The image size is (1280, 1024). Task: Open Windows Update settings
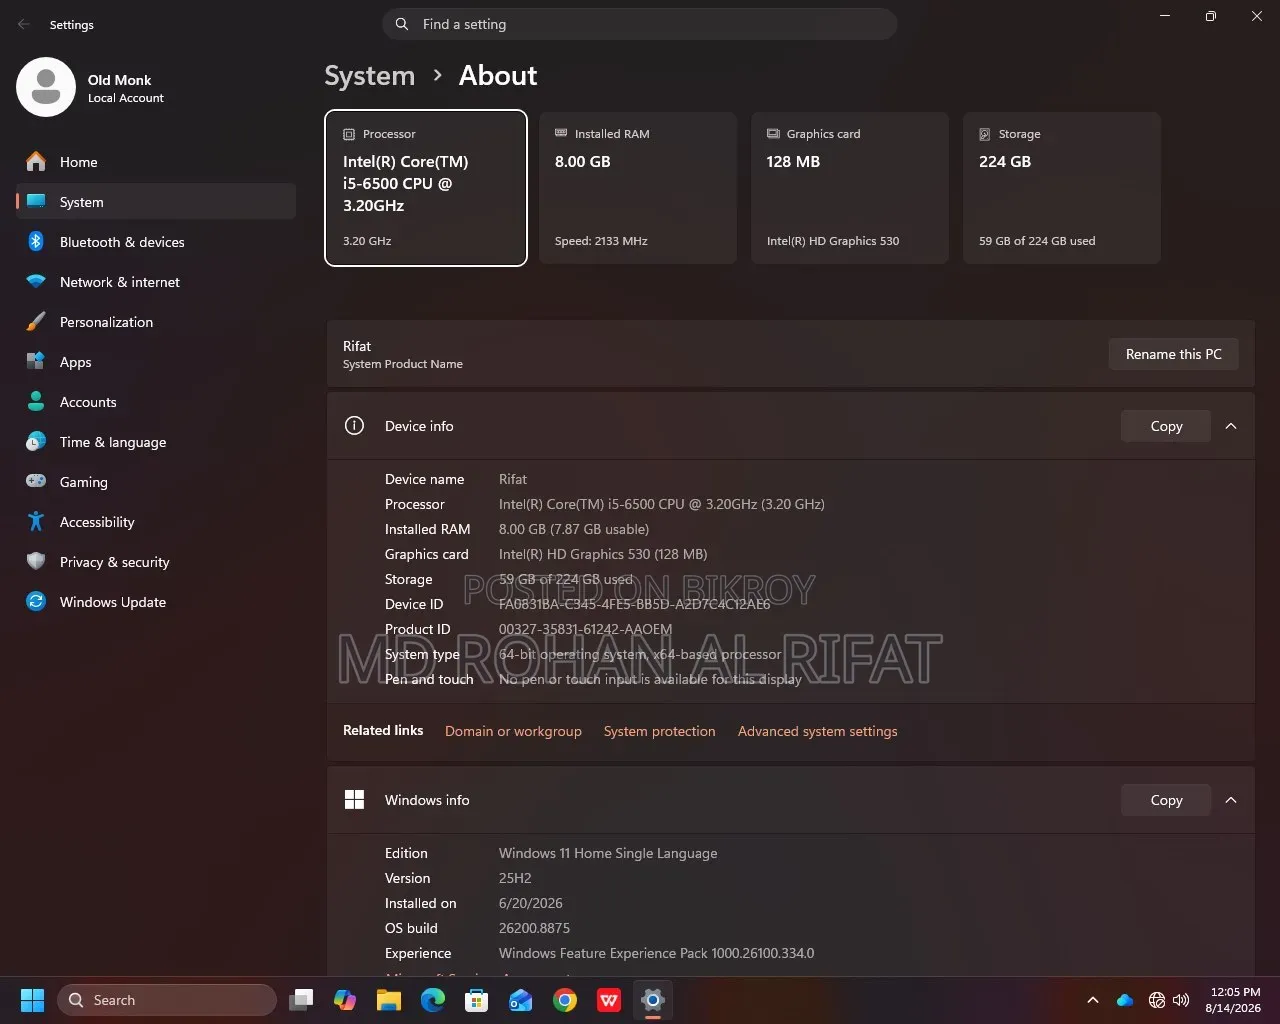pos(156,602)
